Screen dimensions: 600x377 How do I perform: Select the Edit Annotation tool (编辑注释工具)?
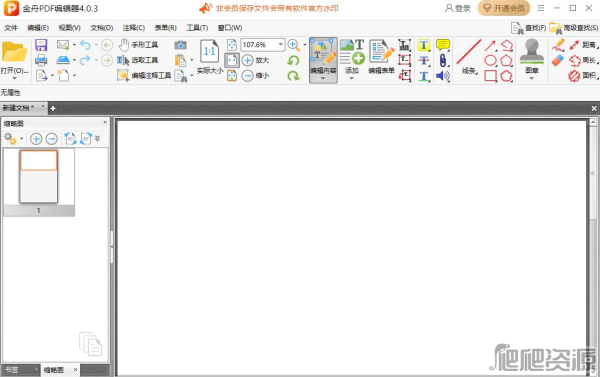tap(144, 75)
